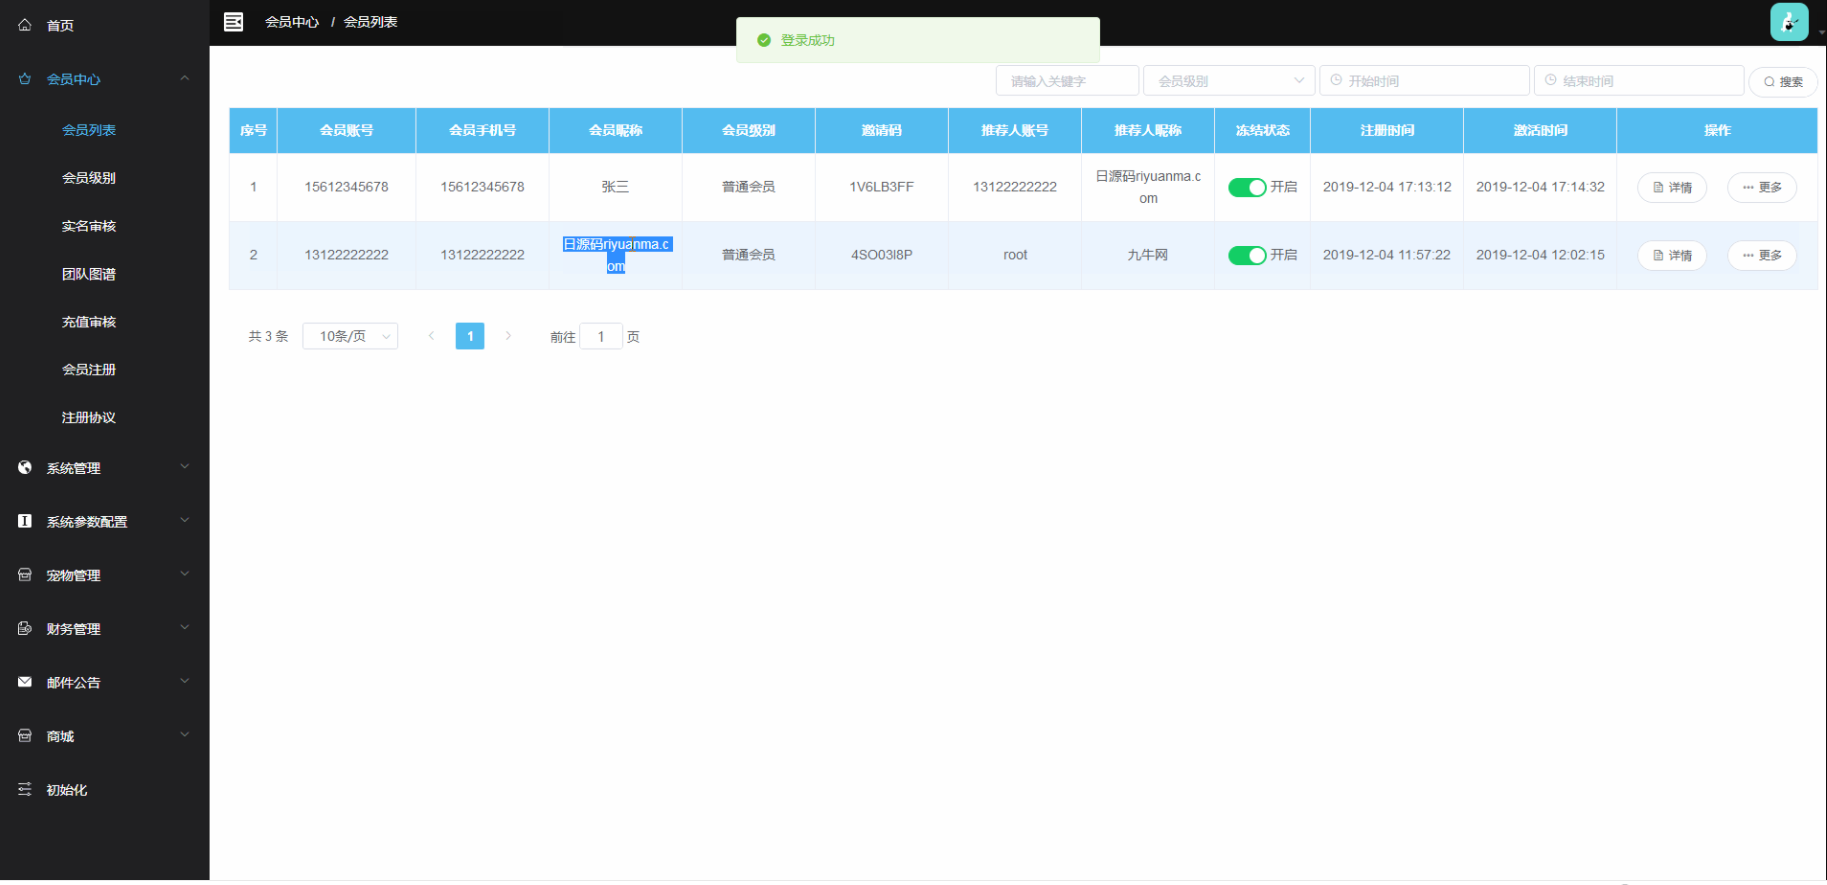Expand the 系统管理 menu chevron
Viewport: 1827px width, 885px height.
[x=185, y=466]
